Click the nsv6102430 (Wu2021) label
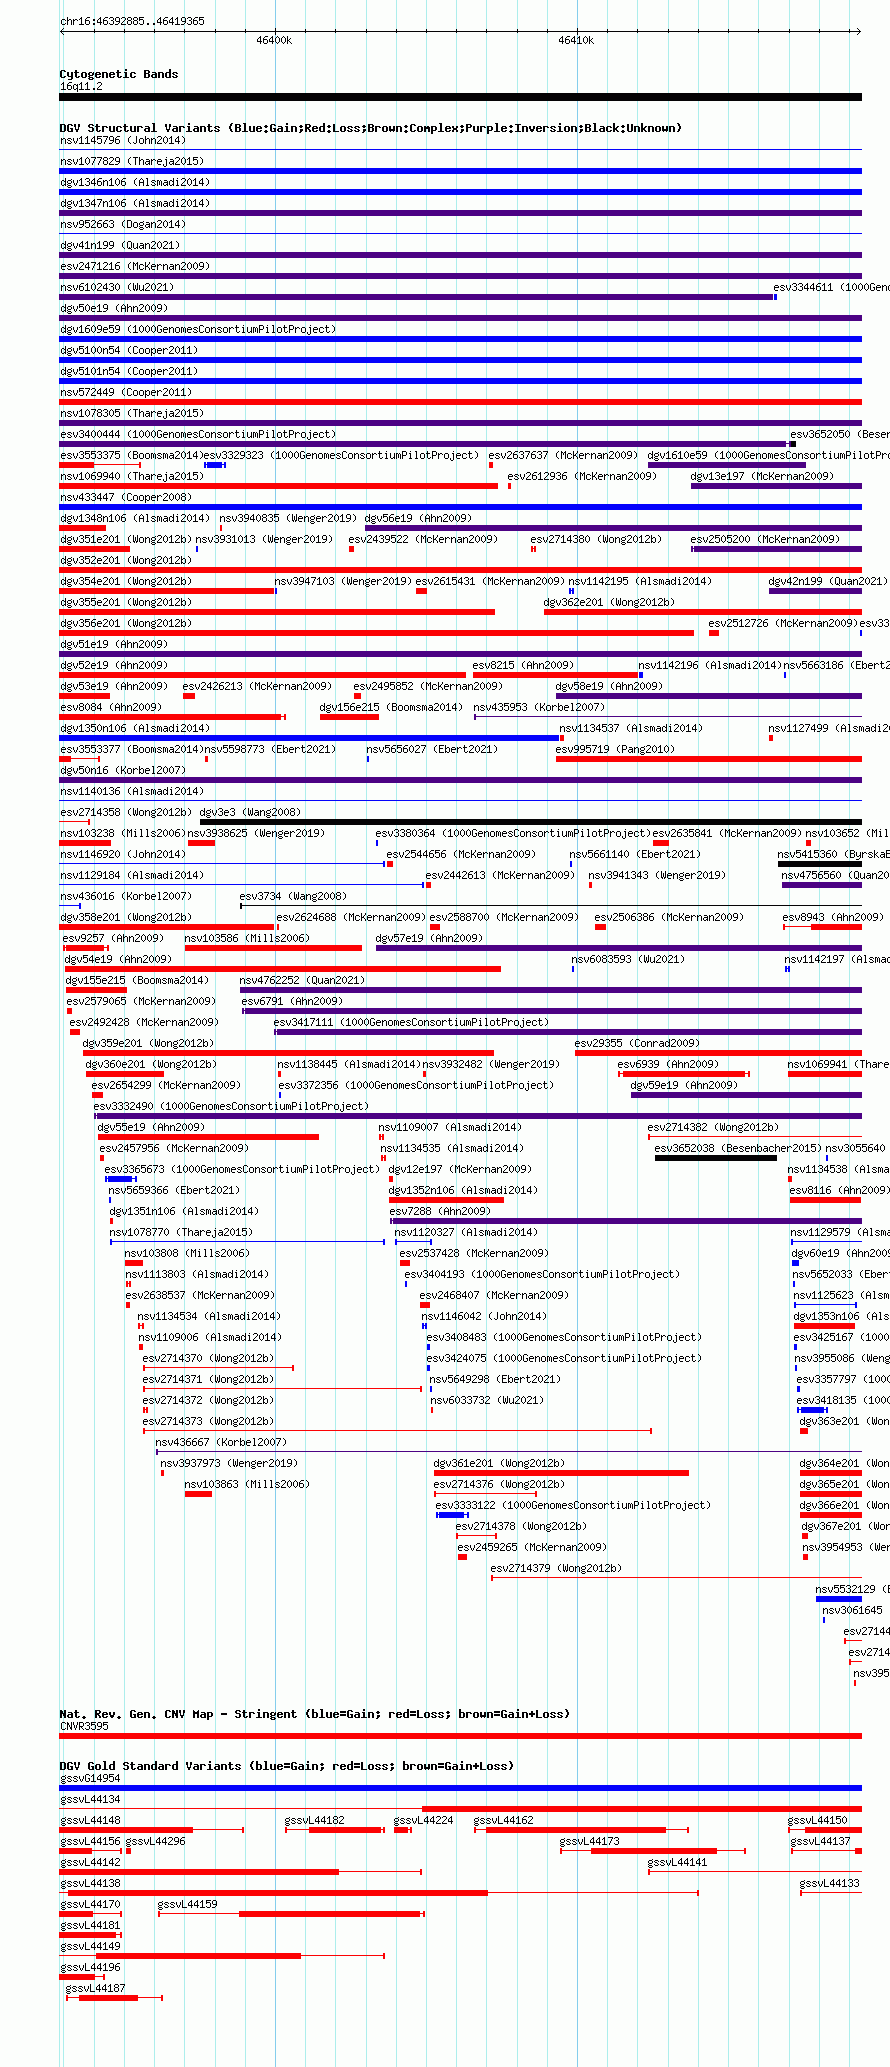 (117, 287)
